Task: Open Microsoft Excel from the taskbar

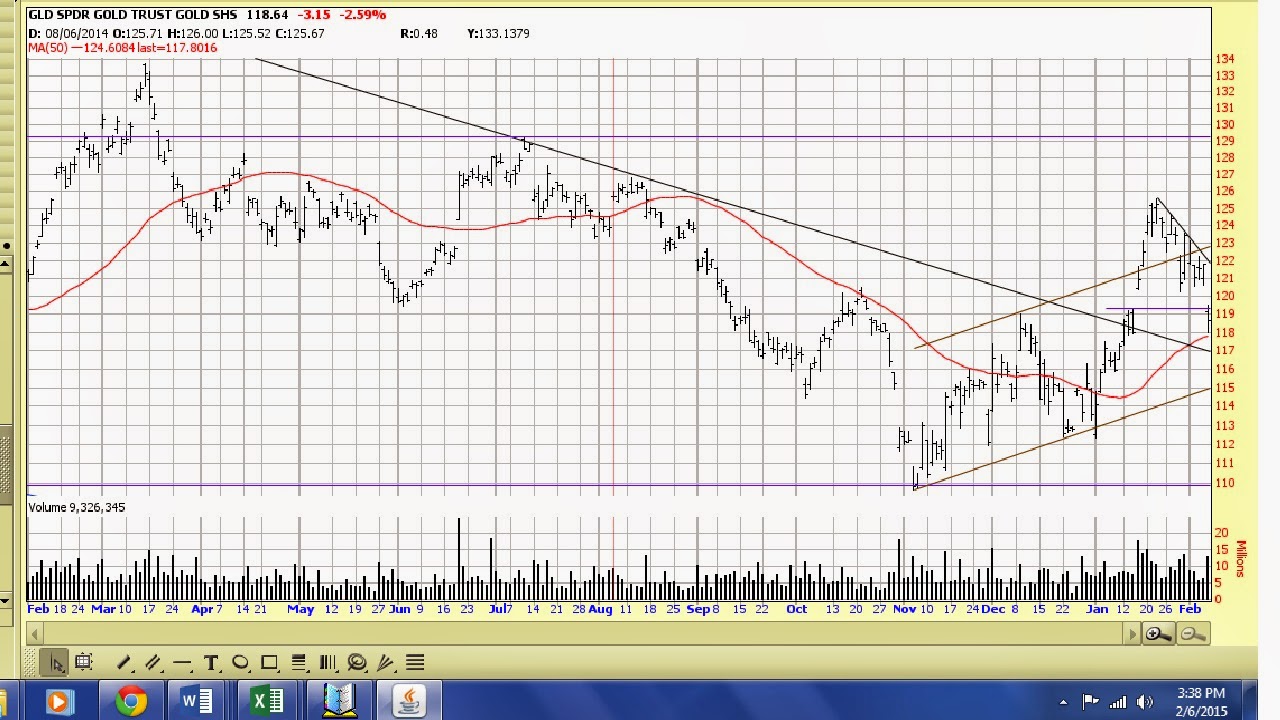Action: [267, 701]
